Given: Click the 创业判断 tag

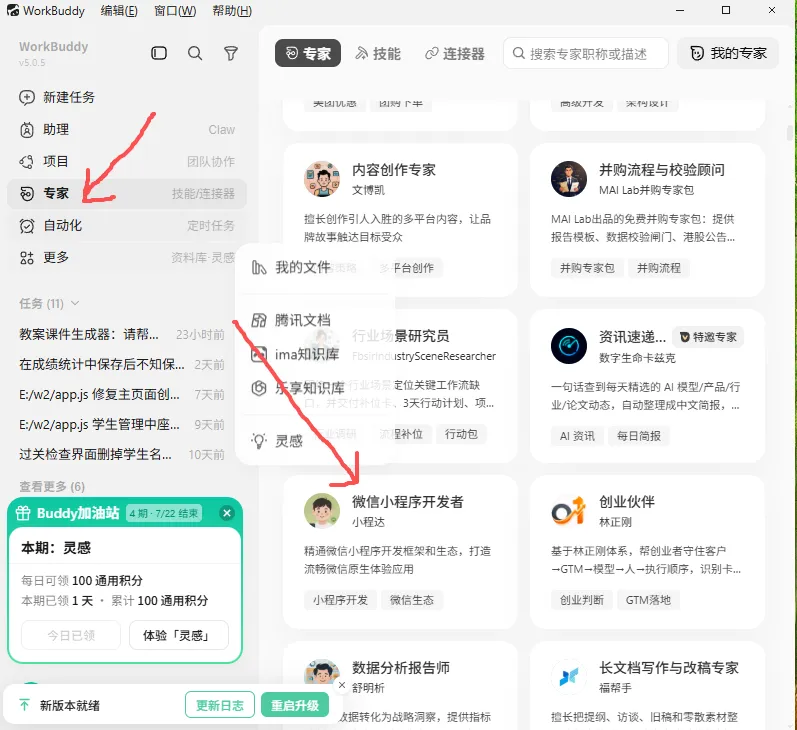Looking at the screenshot, I should [x=581, y=600].
